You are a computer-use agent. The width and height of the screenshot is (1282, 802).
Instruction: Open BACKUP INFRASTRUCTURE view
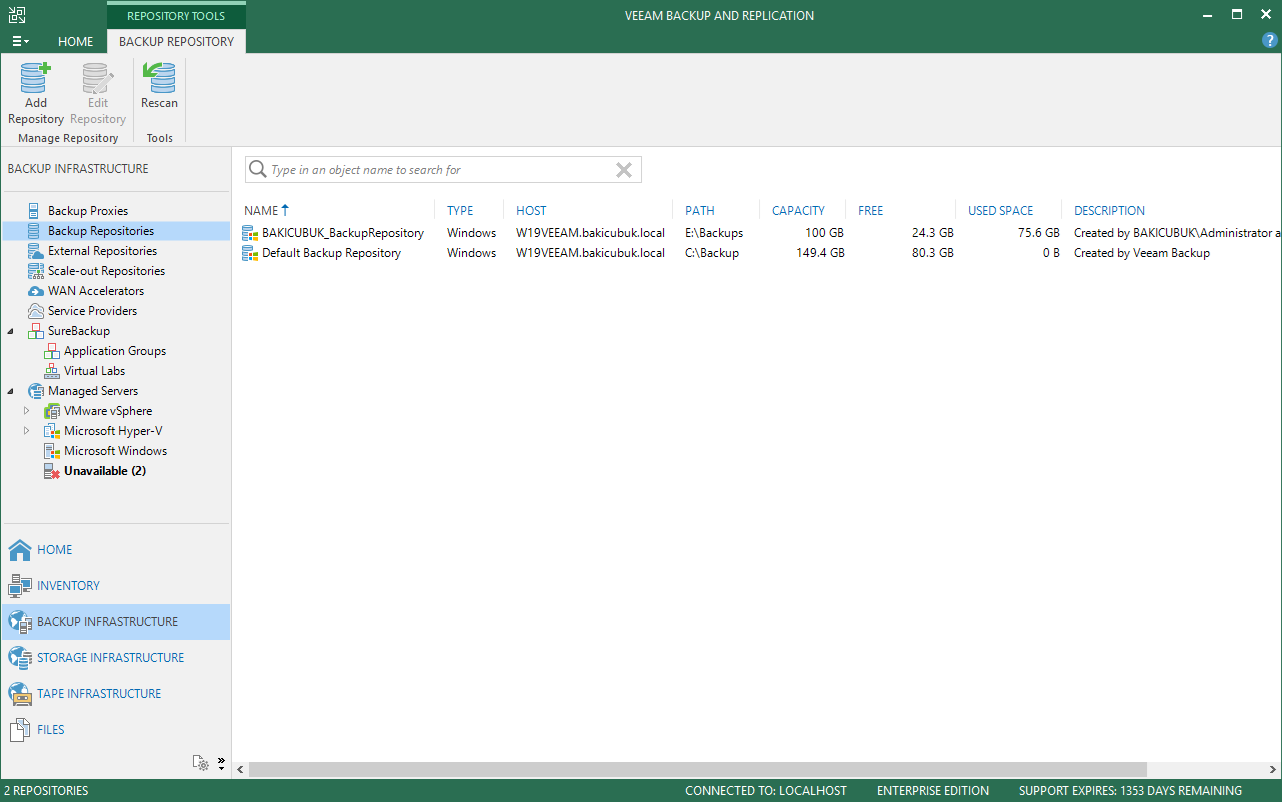[116, 622]
